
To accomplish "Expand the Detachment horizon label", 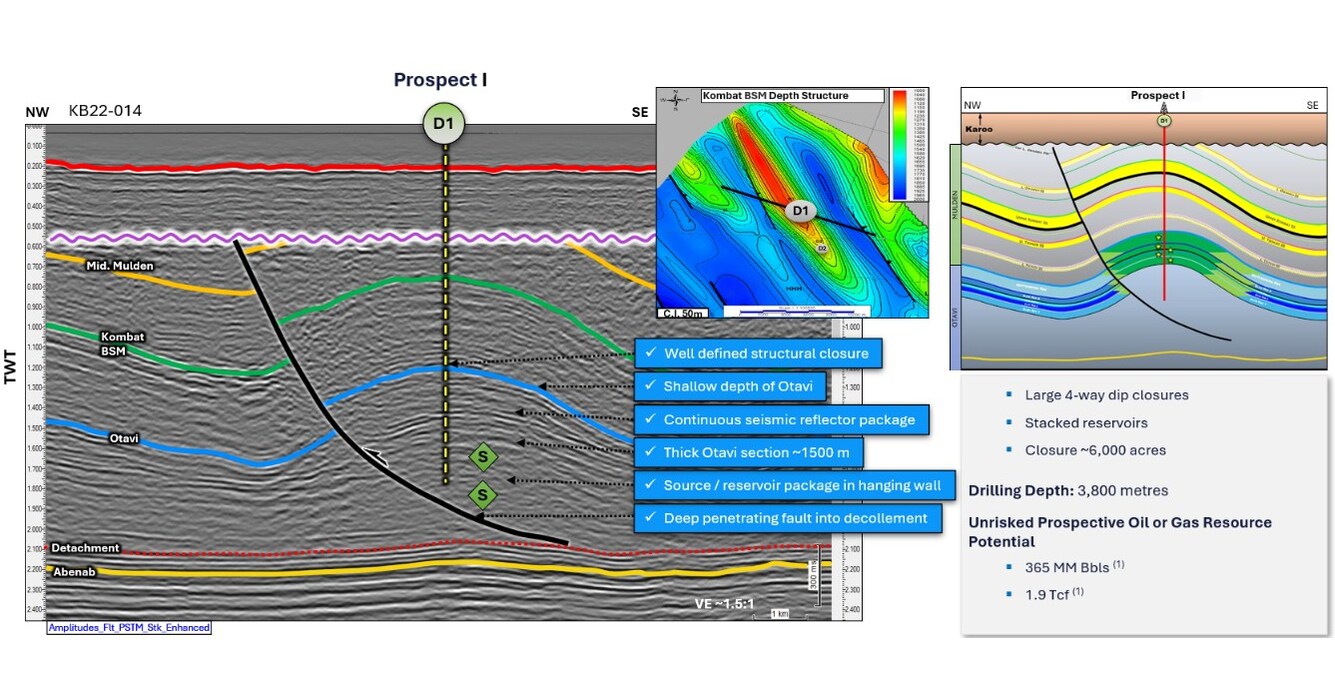I will [x=86, y=548].
